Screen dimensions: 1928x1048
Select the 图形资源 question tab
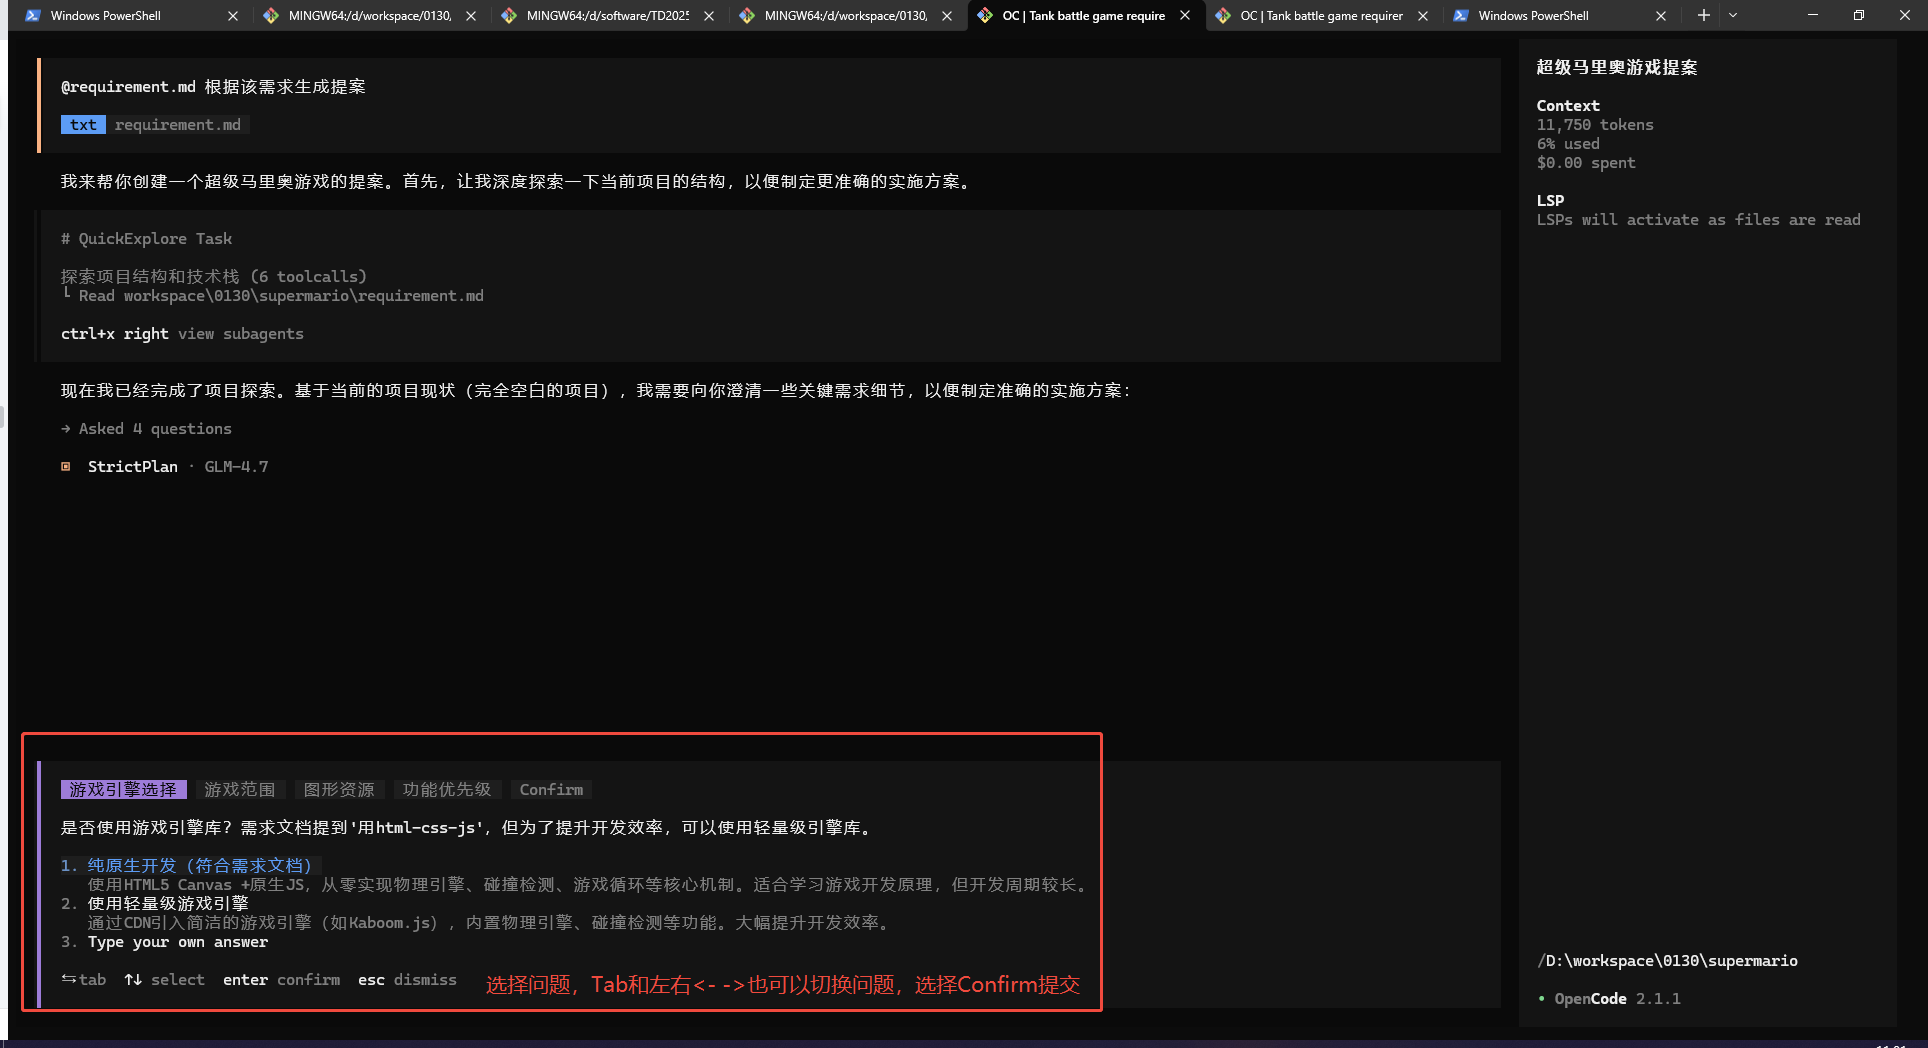click(339, 790)
